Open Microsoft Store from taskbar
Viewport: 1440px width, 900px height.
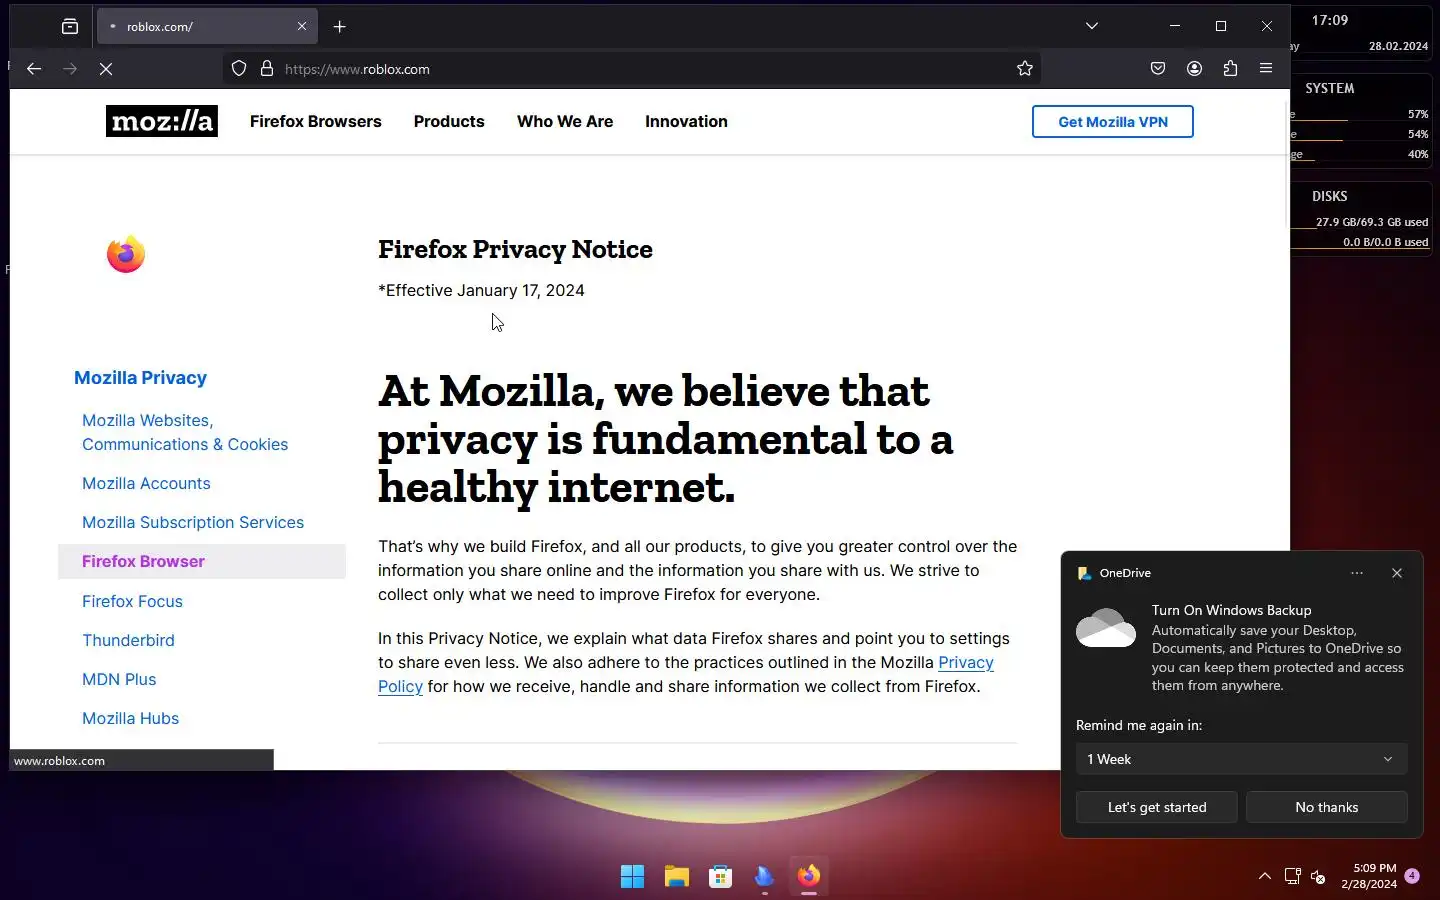[x=721, y=877]
